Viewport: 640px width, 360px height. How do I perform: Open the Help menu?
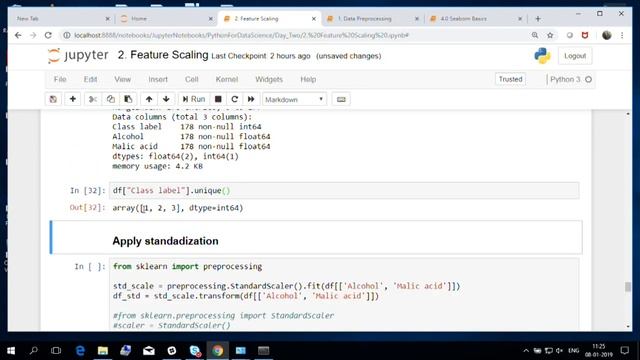(x=308, y=79)
